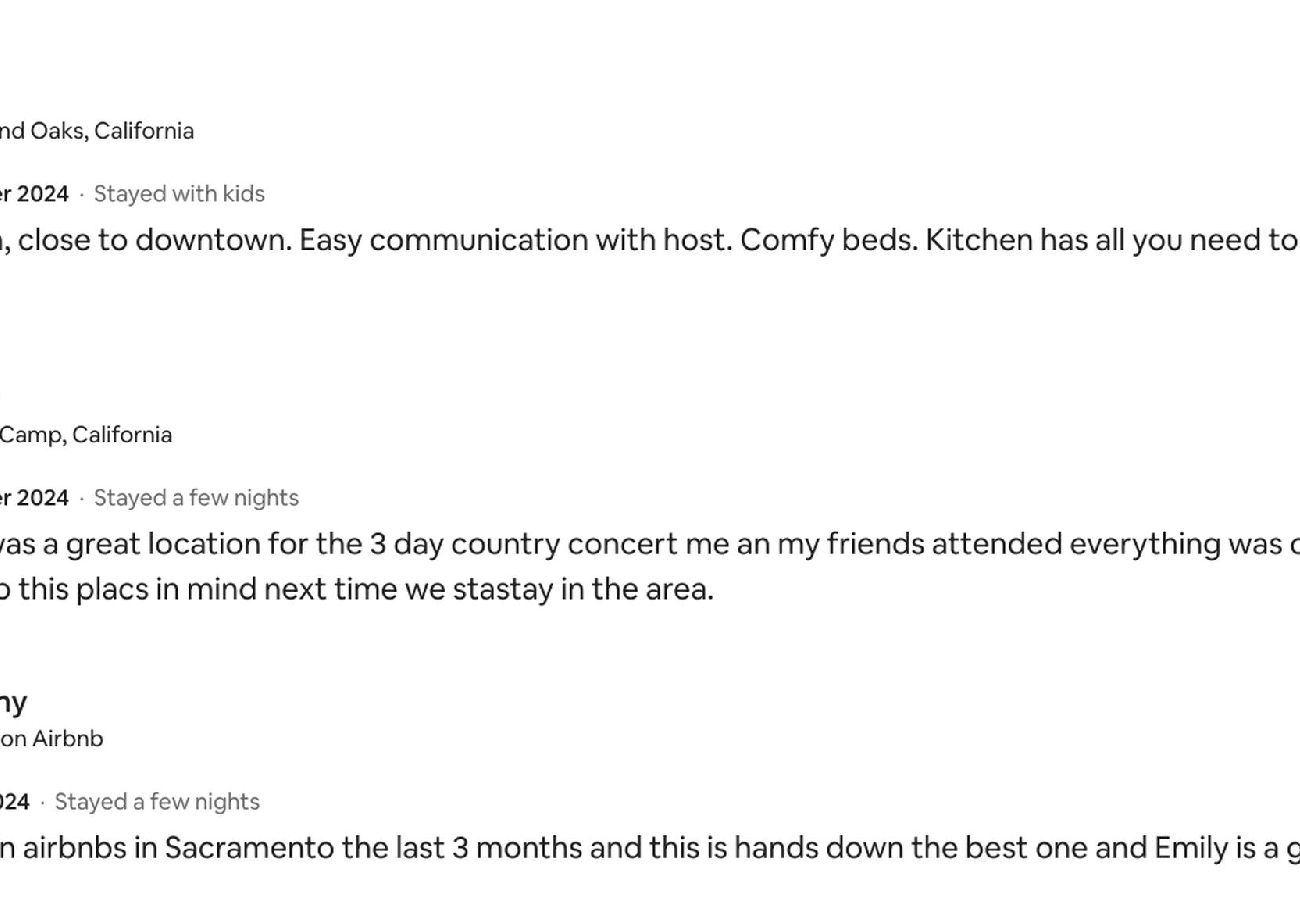1300x900 pixels.
Task: Select 'Stayed a few nights' above the Sacramento review
Action: (x=157, y=802)
